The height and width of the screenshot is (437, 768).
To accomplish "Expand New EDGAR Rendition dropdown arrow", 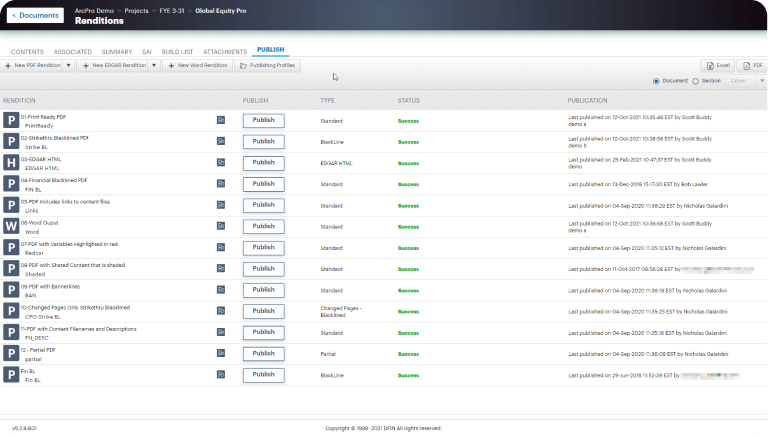I will pos(154,65).
